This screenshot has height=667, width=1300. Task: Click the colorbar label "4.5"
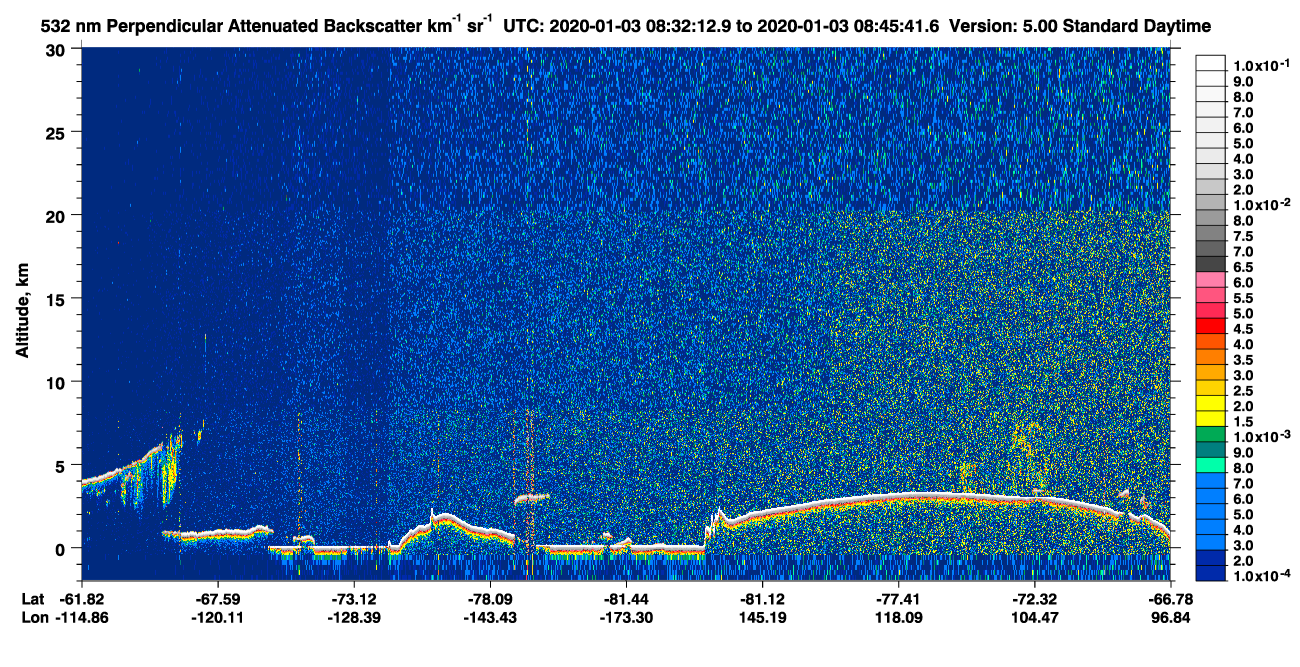click(x=1245, y=330)
